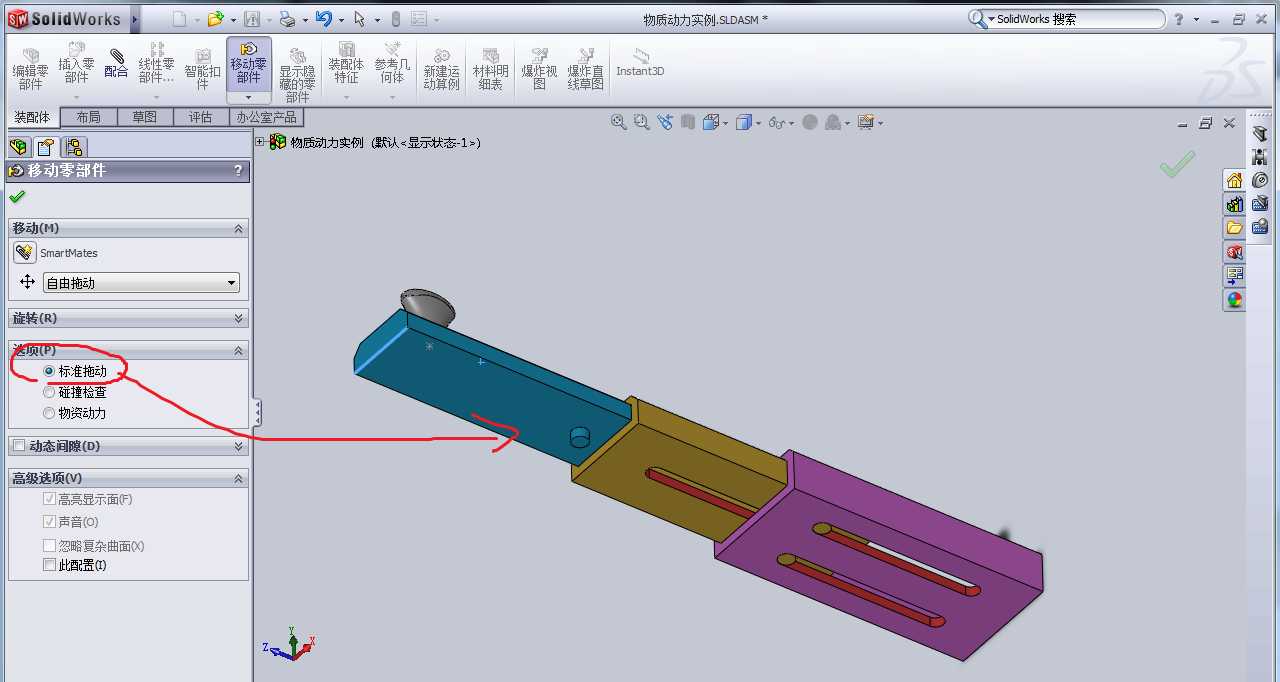Collapse Advanced Options (高级选项) section
Screen dimensions: 1280x682
click(238, 478)
